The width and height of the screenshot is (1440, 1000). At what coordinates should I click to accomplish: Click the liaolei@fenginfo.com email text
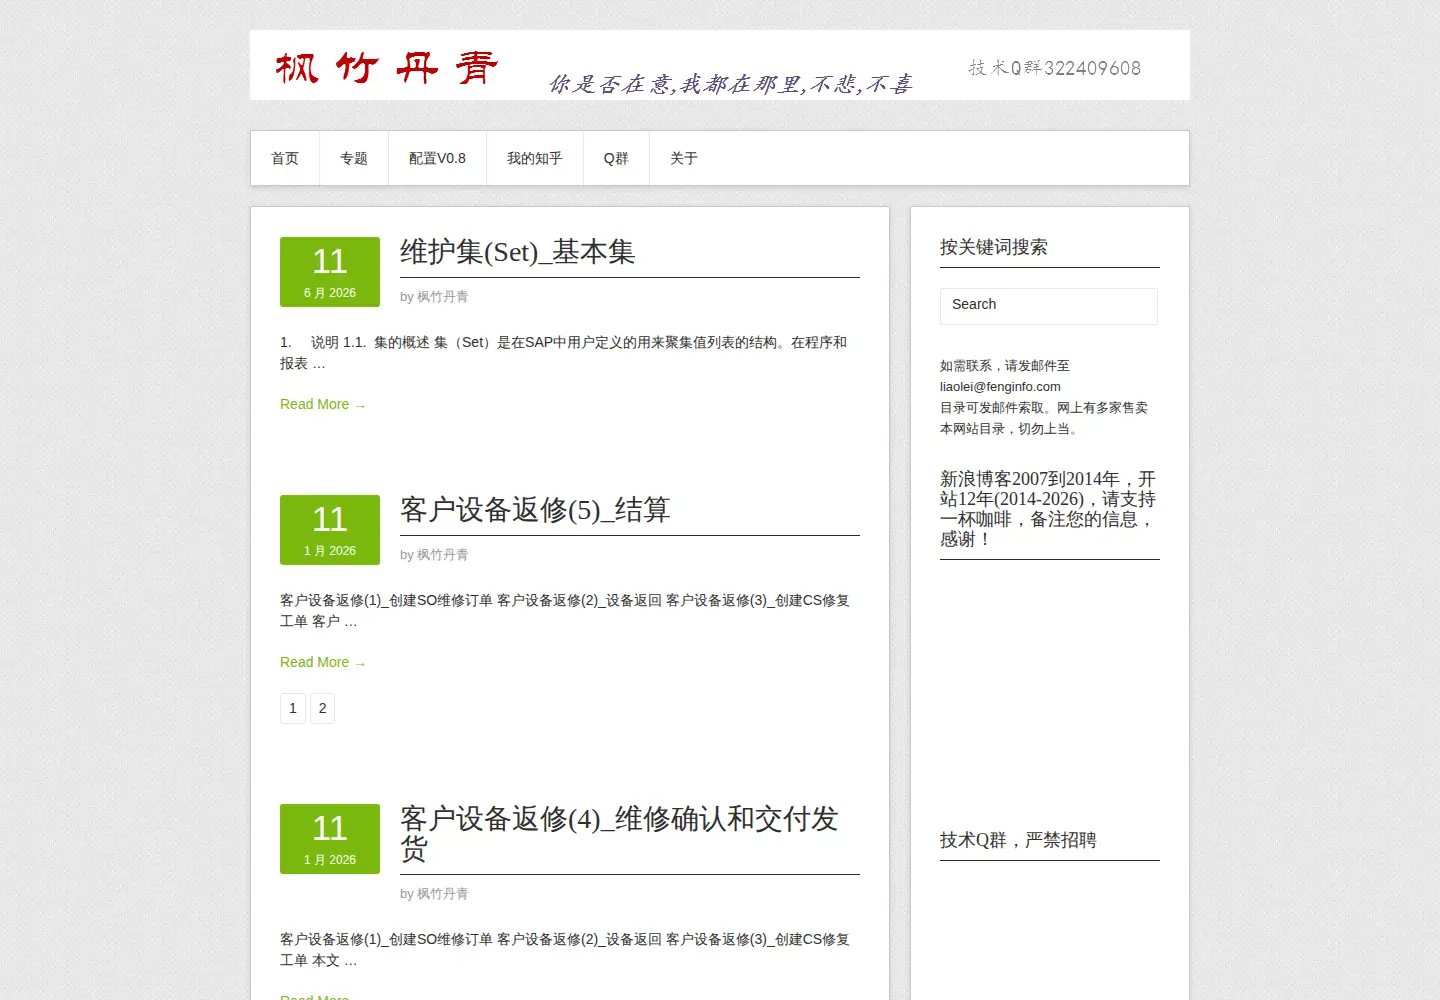(x=1000, y=387)
